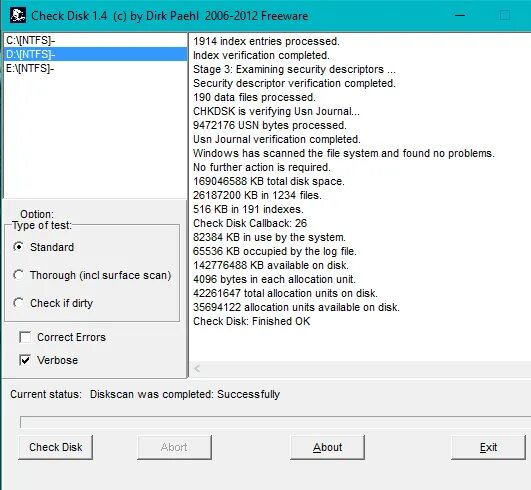Select the C:\[NTFS]- drive entry
Screen dimensions: 531x490
(x=95, y=40)
